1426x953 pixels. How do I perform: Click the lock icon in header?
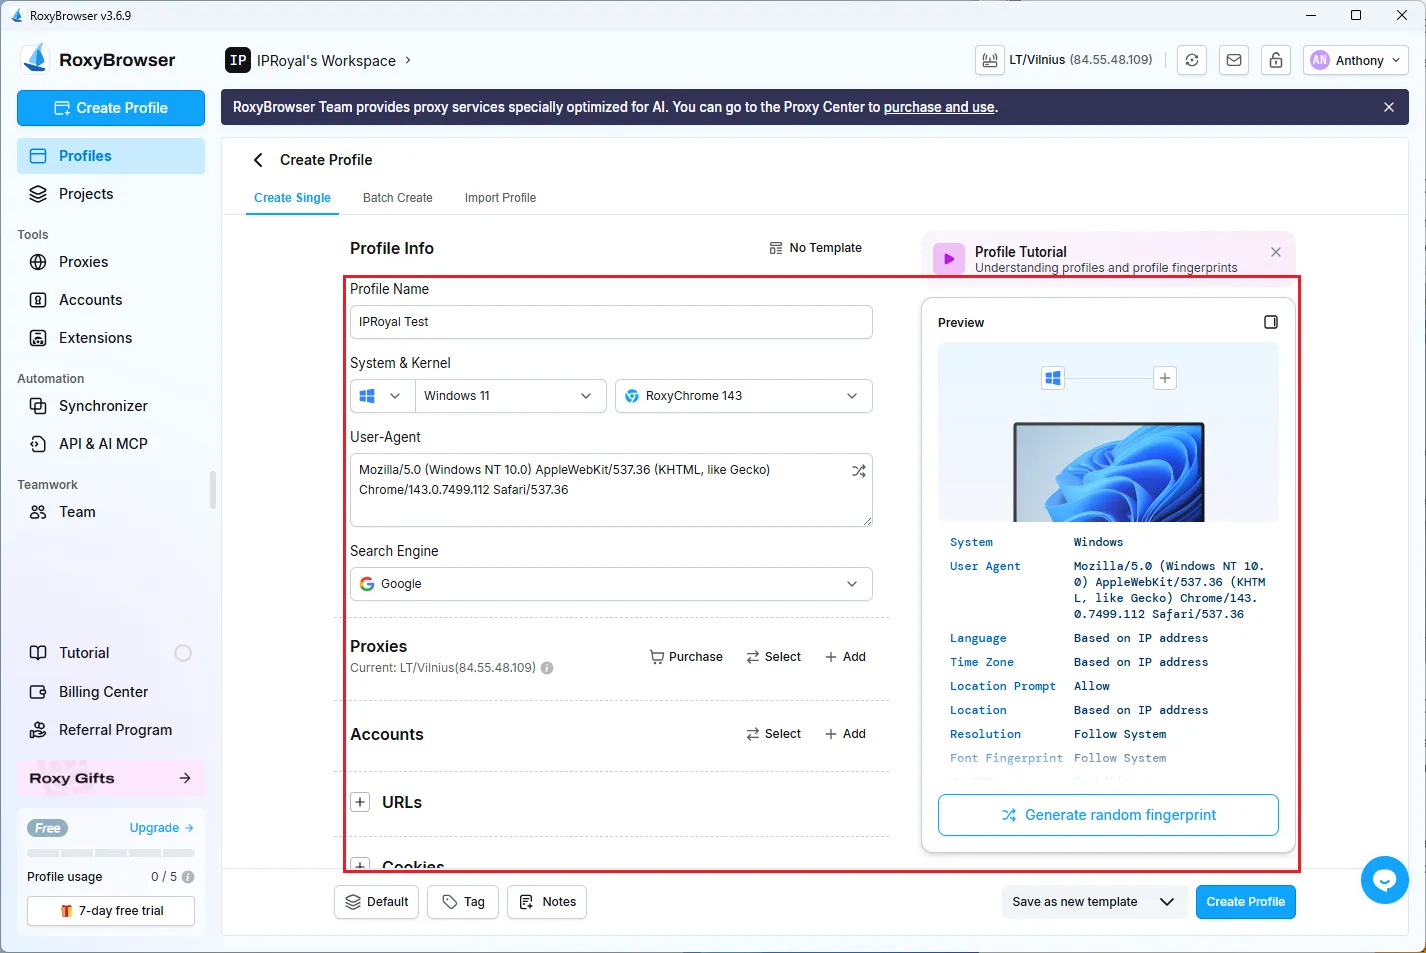[x=1276, y=60]
